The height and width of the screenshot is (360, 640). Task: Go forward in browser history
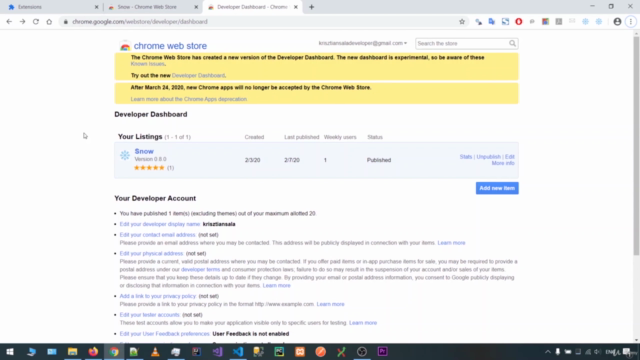(22, 22)
